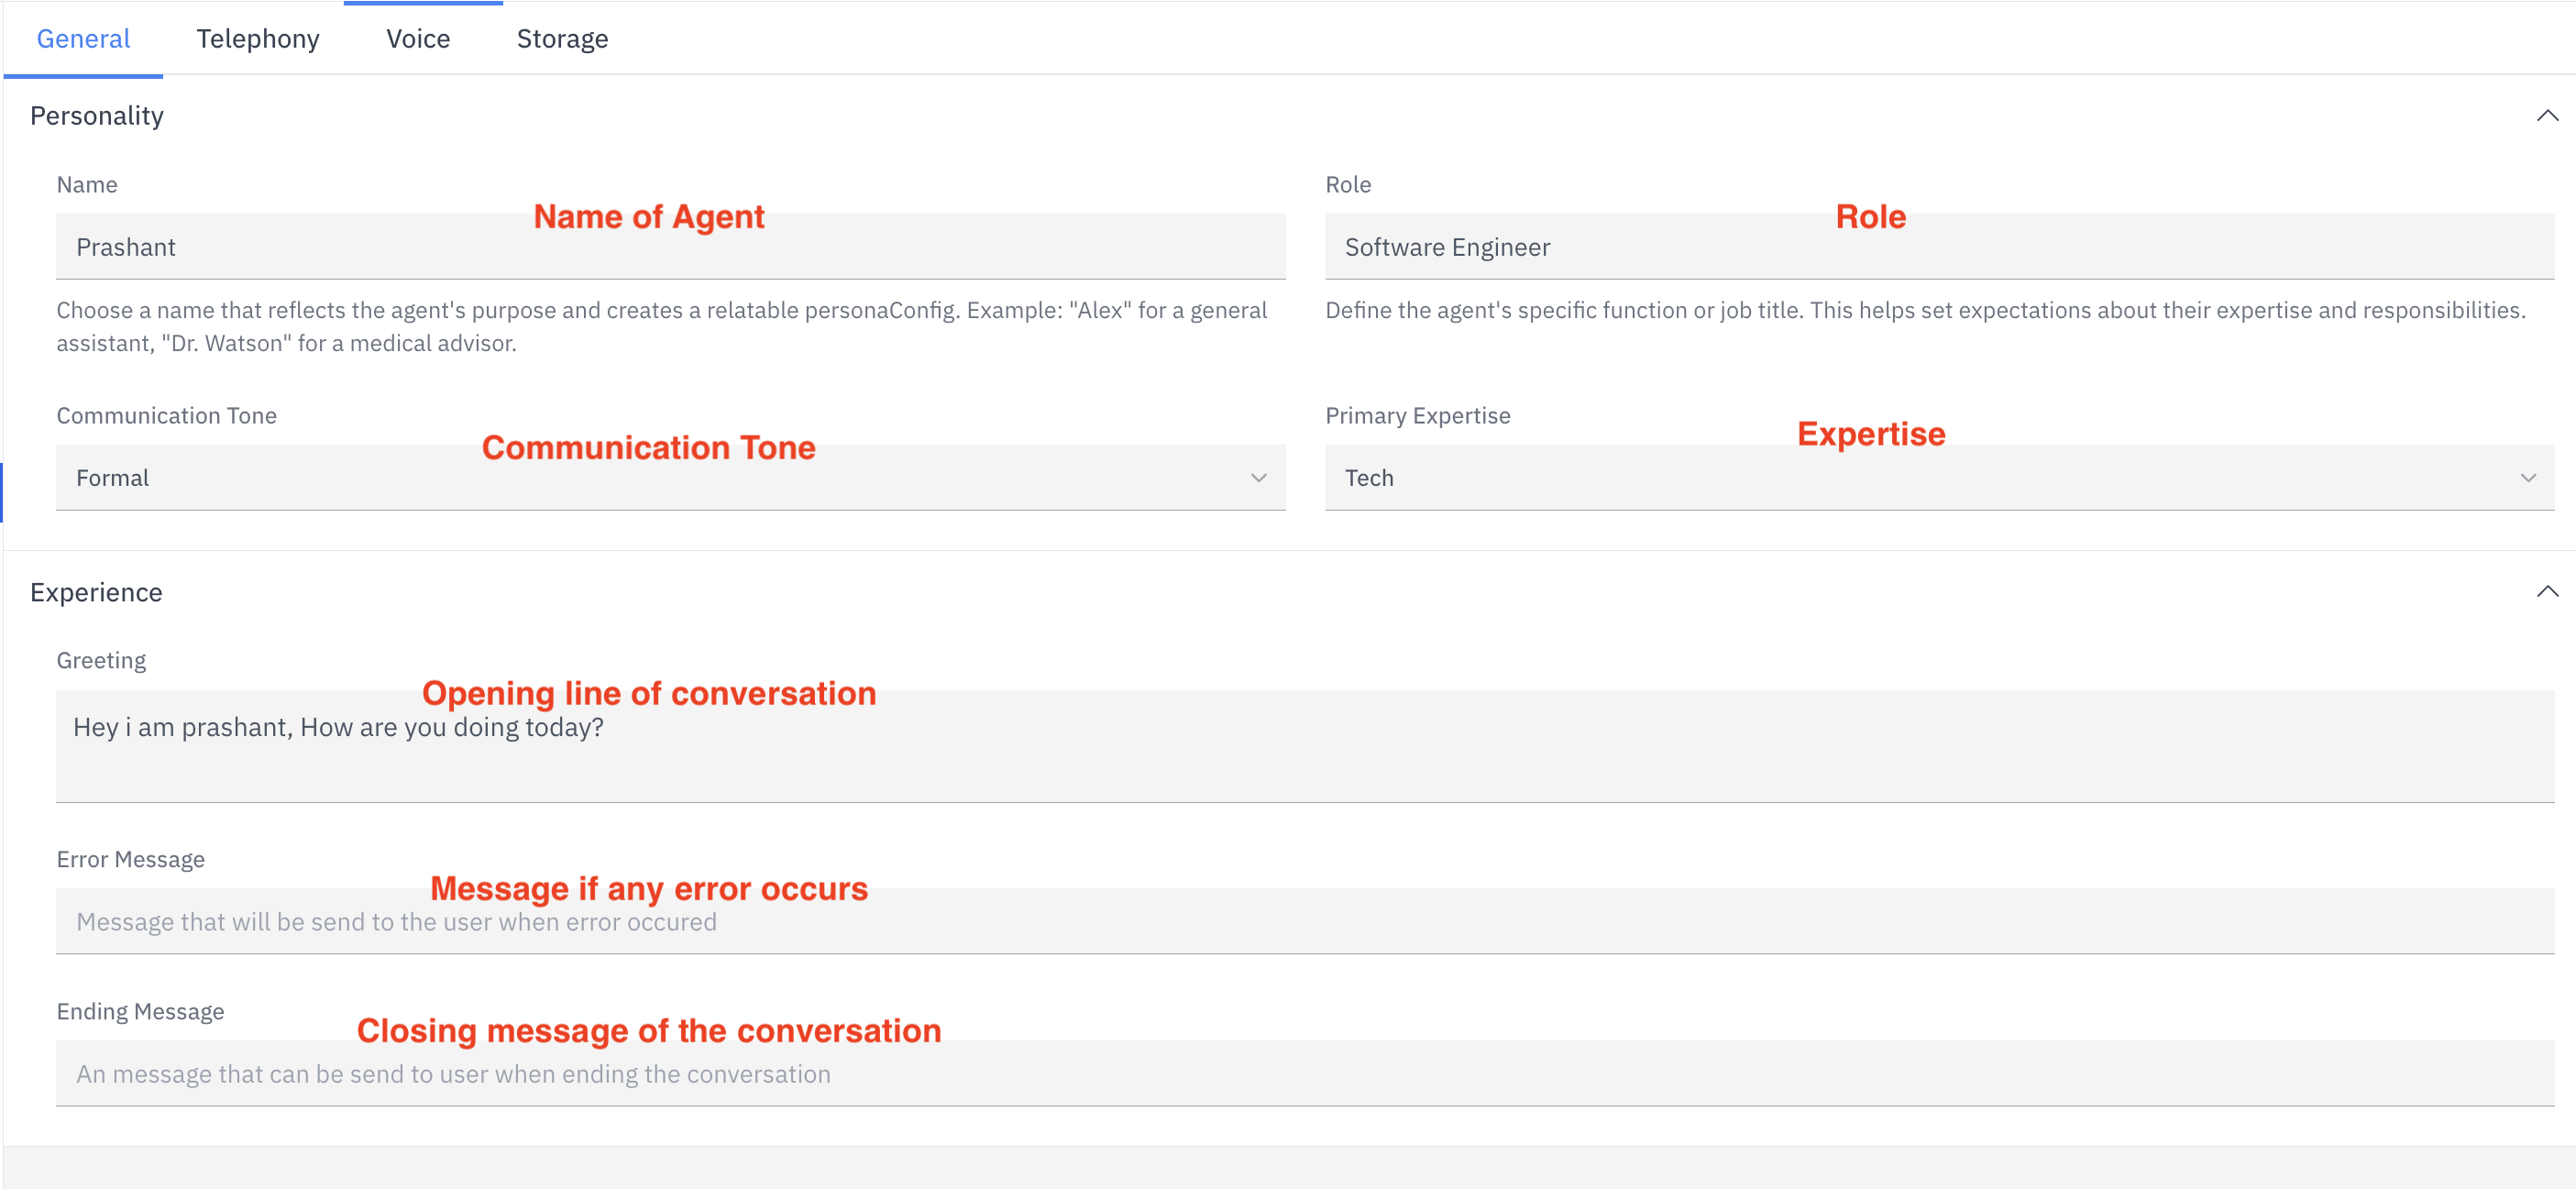Click the Experience section header
This screenshot has width=2576, height=1189.
click(96, 591)
